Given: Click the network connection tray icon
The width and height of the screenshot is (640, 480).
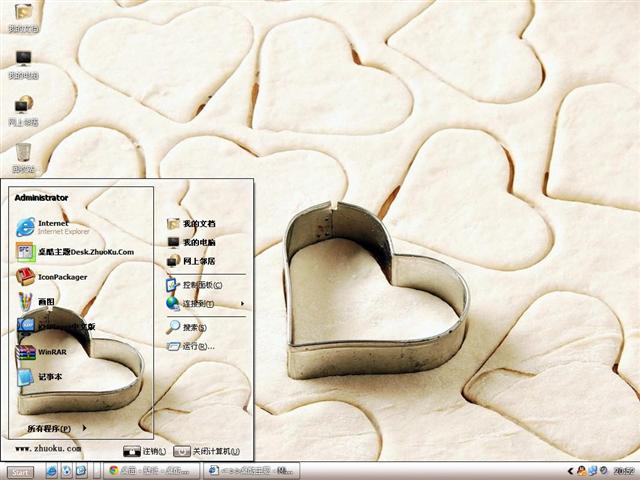Looking at the screenshot, I should (593, 471).
